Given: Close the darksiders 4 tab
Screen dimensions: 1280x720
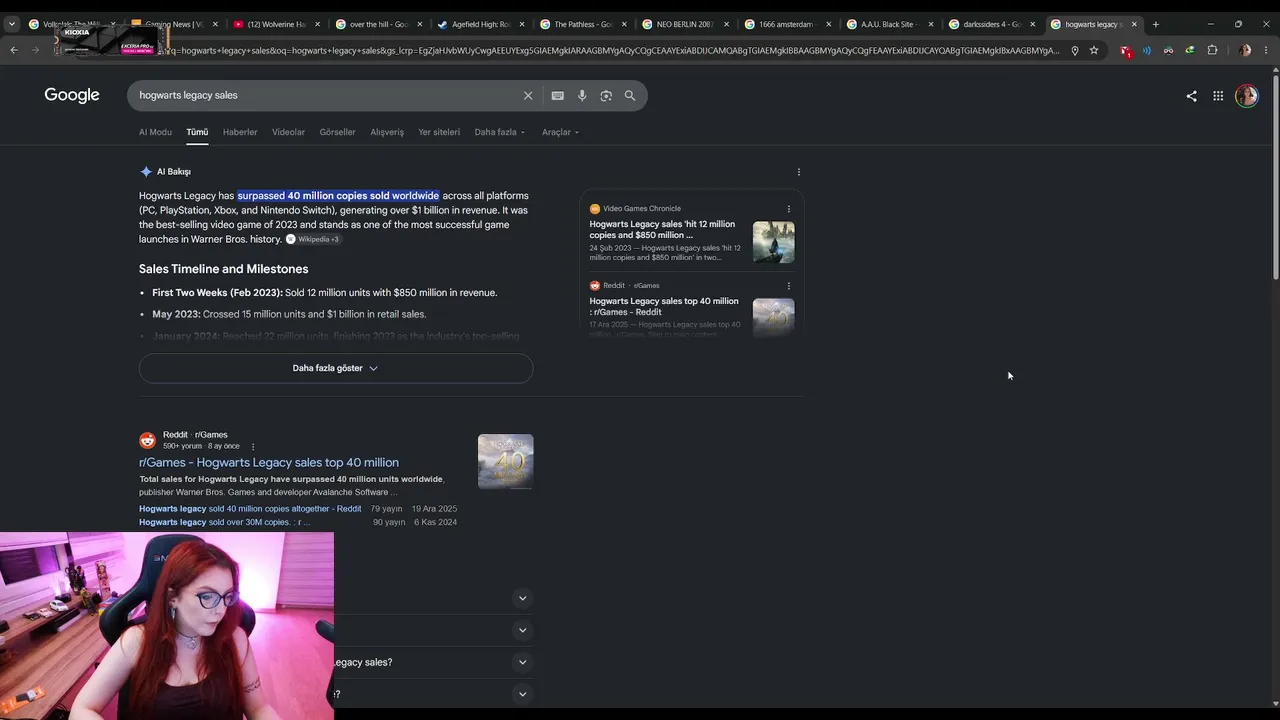Looking at the screenshot, I should click(x=1032, y=24).
